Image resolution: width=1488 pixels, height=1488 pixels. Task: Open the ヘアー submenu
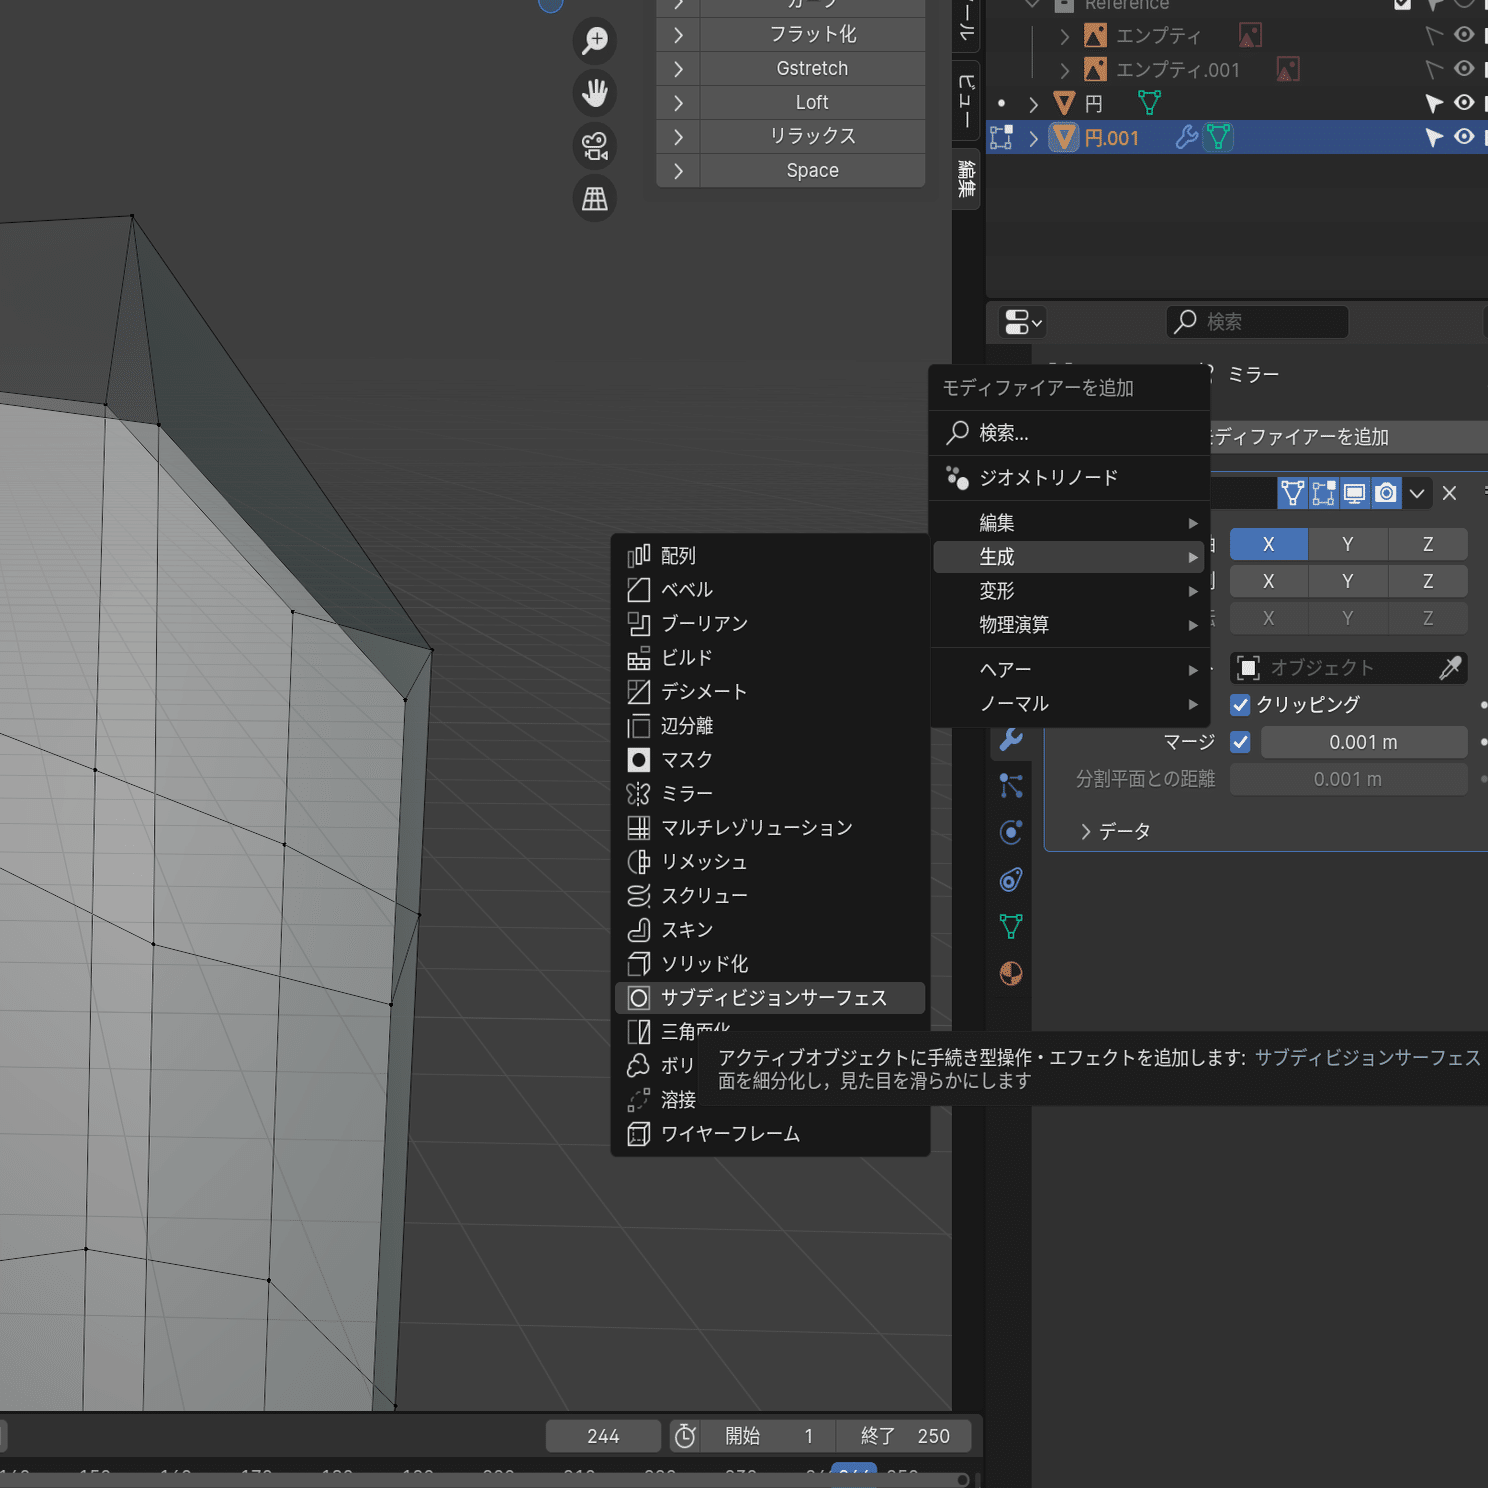(x=1070, y=670)
